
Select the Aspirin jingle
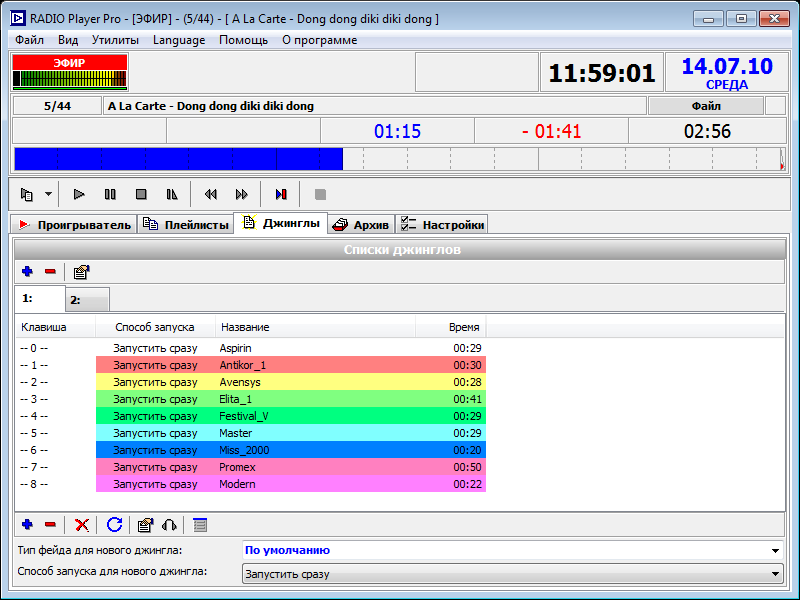[x=251, y=348]
